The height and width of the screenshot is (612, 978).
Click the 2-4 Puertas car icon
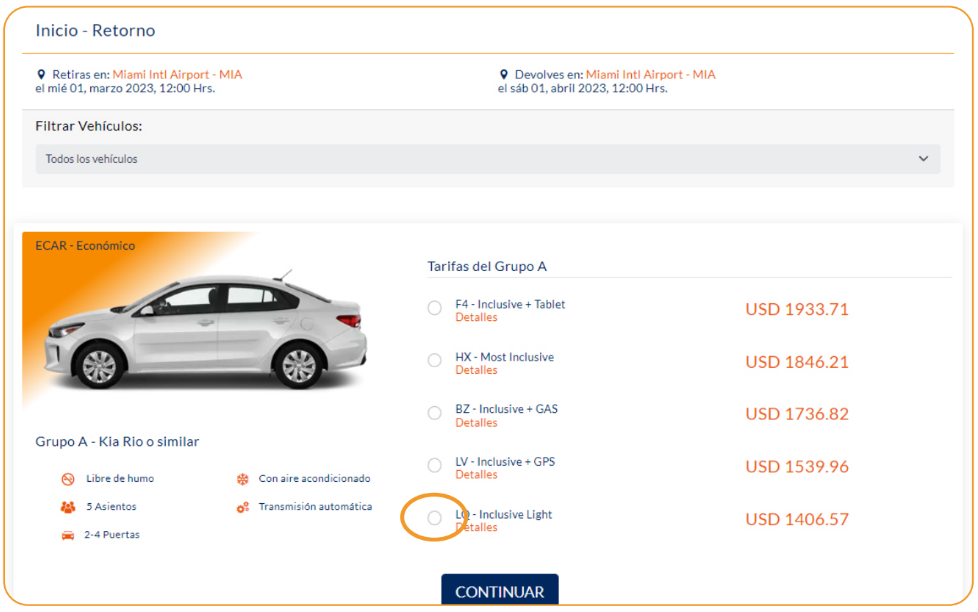click(x=68, y=535)
